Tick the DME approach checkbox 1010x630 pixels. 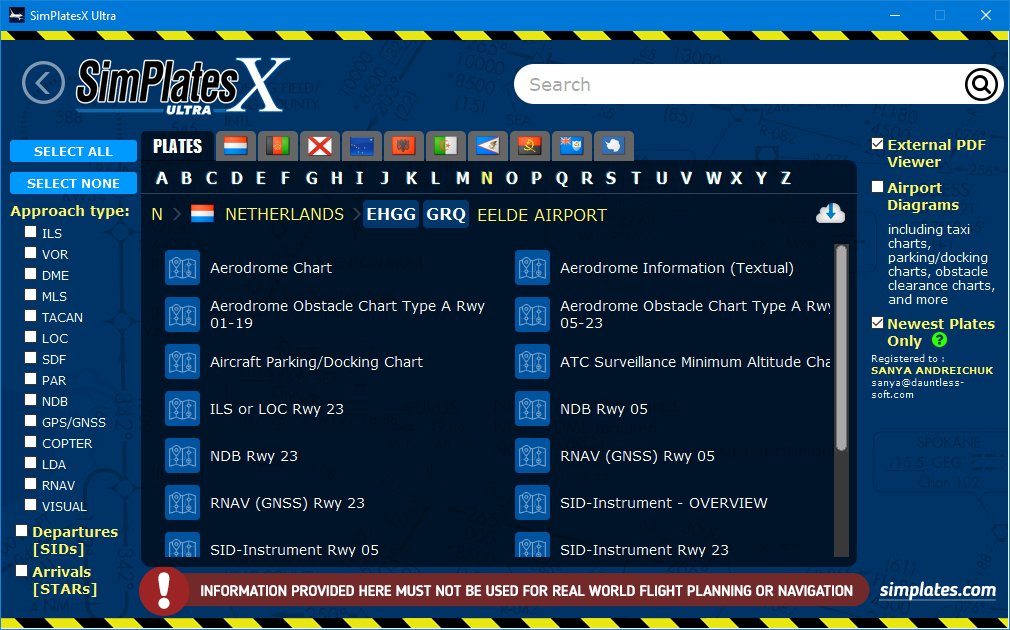coord(30,274)
